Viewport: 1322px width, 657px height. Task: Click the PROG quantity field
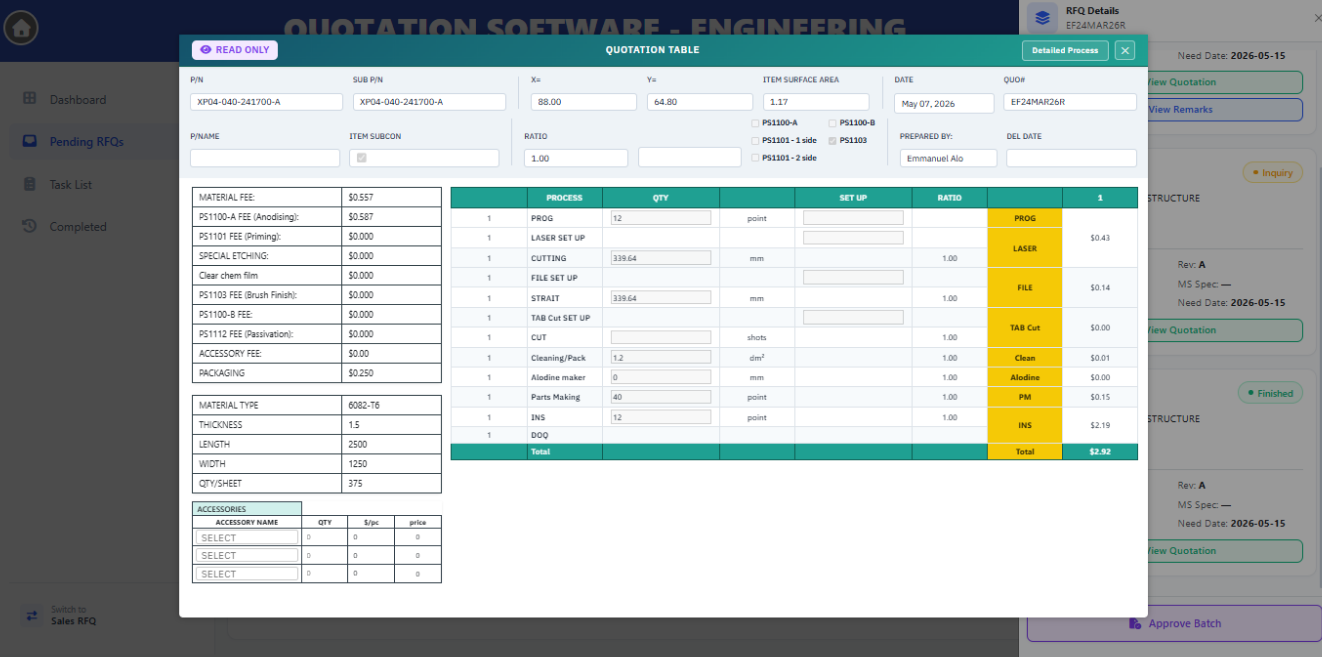661,218
